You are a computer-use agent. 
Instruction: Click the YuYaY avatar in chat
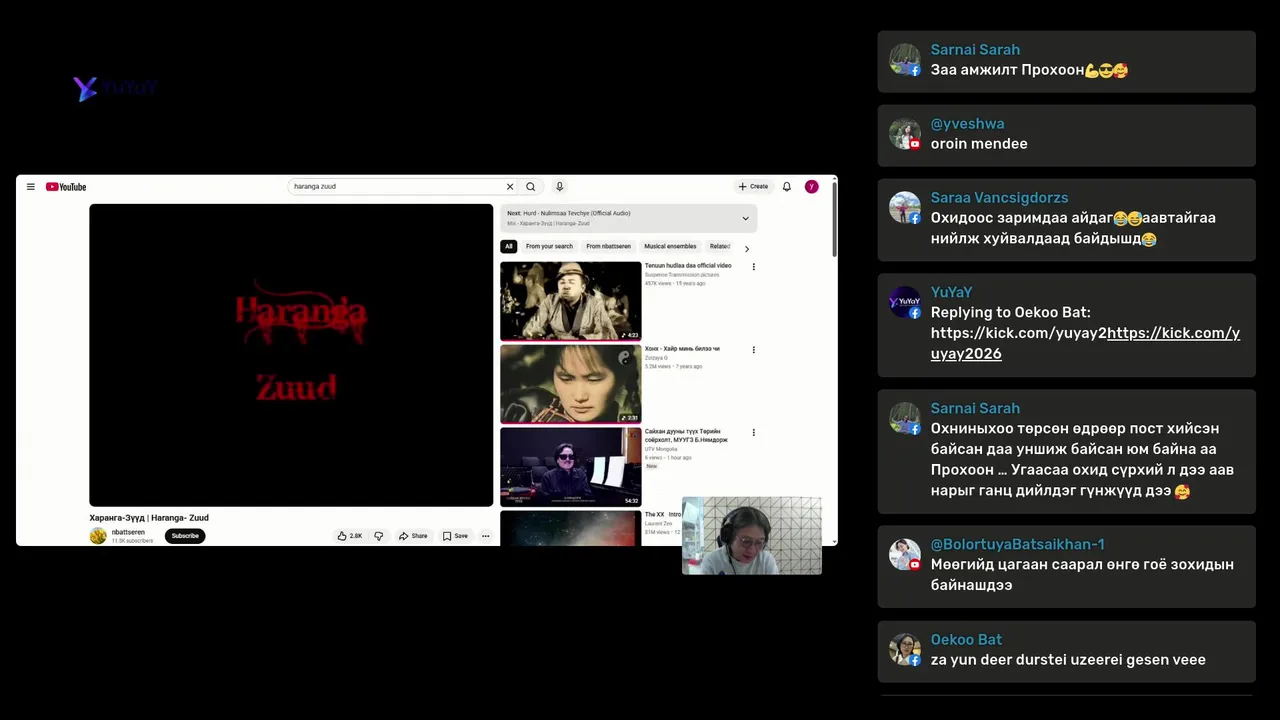pos(905,302)
